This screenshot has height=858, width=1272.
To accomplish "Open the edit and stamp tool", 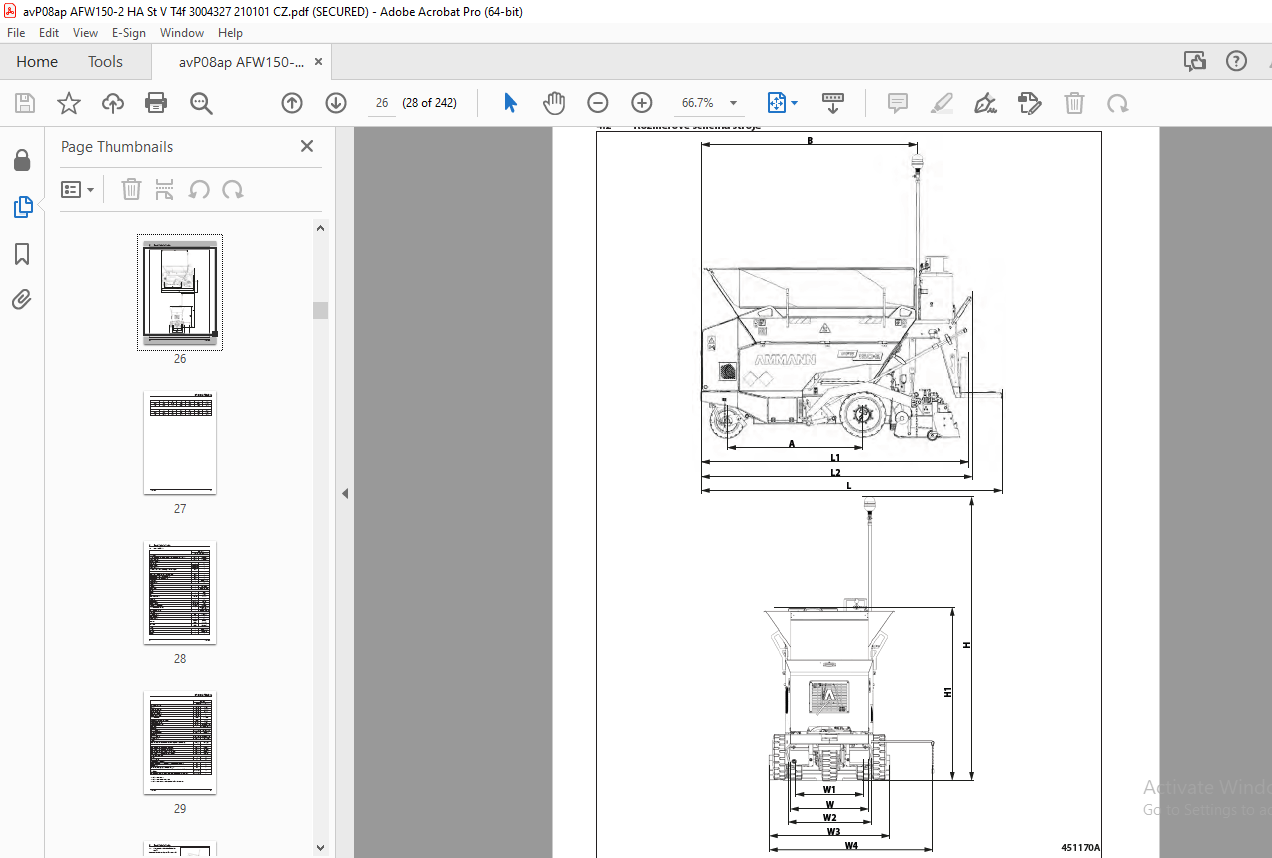I will (x=1030, y=103).
